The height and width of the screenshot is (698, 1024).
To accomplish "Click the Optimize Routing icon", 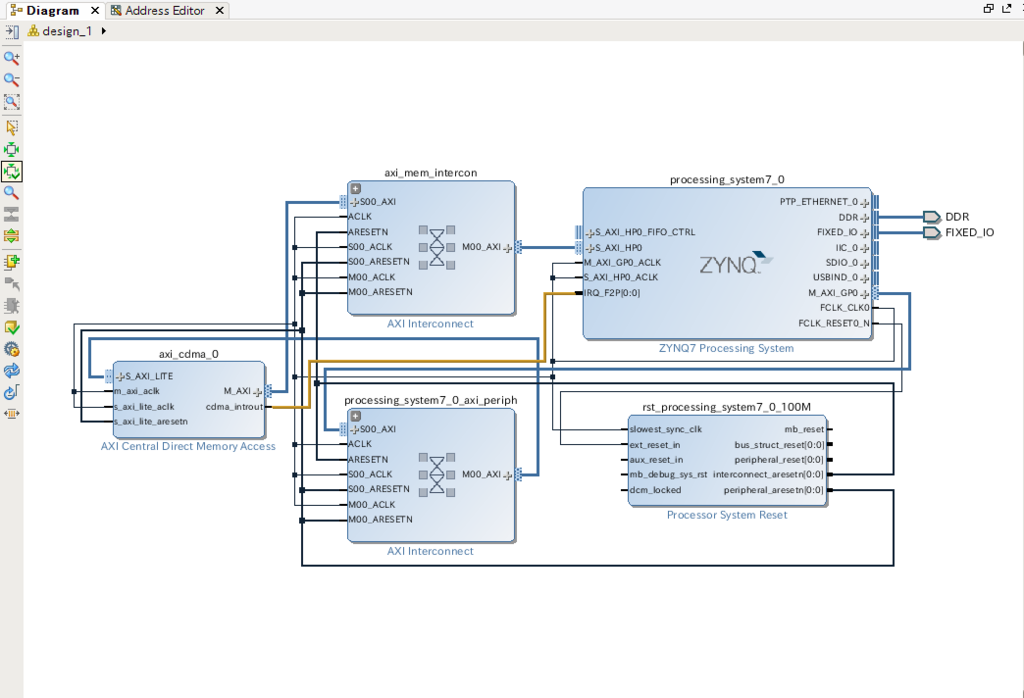I will point(12,392).
